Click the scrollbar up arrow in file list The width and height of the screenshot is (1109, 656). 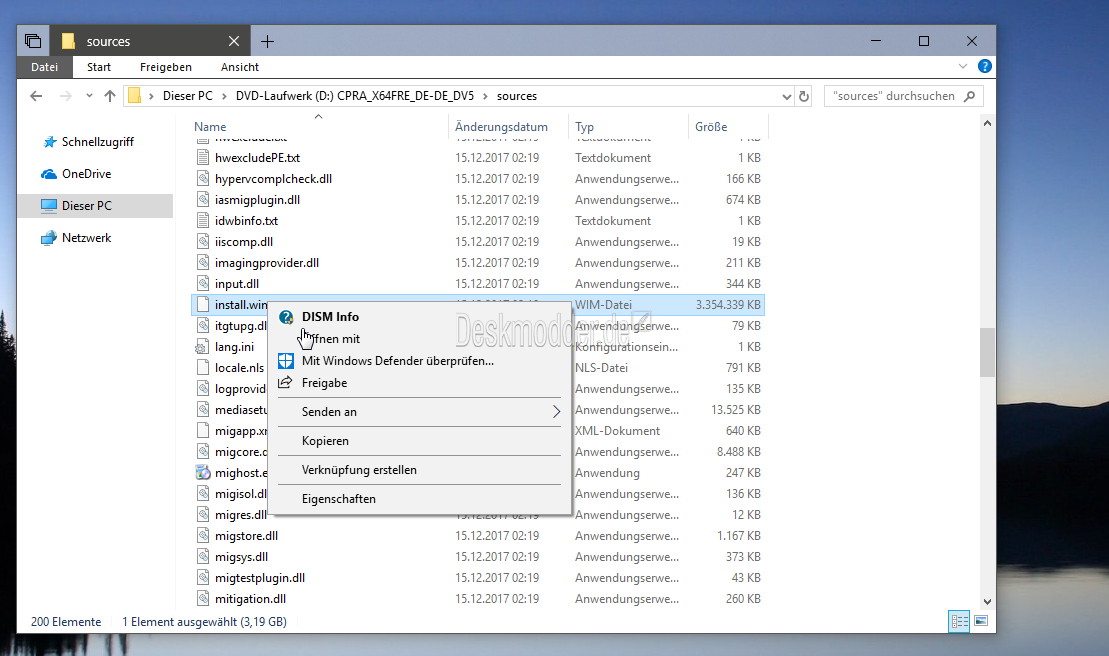pos(987,124)
